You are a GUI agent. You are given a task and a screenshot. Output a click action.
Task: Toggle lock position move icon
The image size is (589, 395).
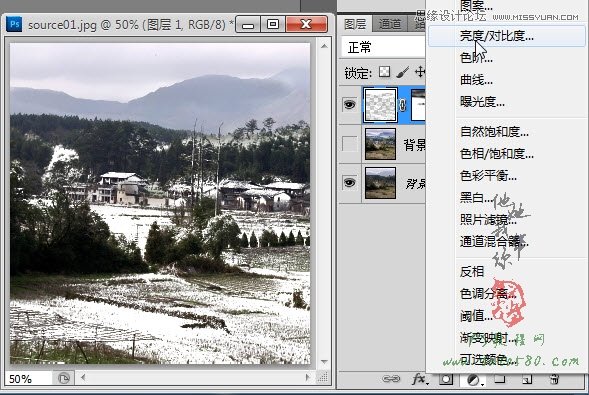tap(420, 72)
